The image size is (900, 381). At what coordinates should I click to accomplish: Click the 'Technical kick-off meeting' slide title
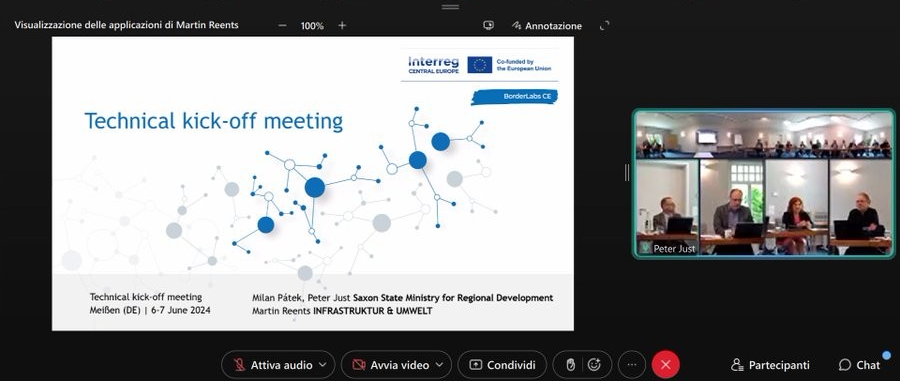tap(214, 122)
